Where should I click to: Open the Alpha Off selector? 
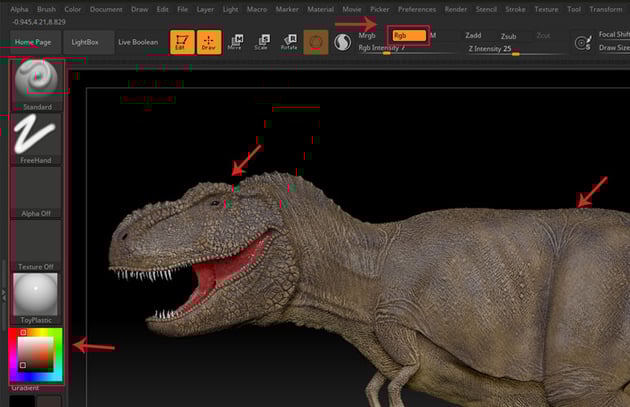[x=37, y=190]
